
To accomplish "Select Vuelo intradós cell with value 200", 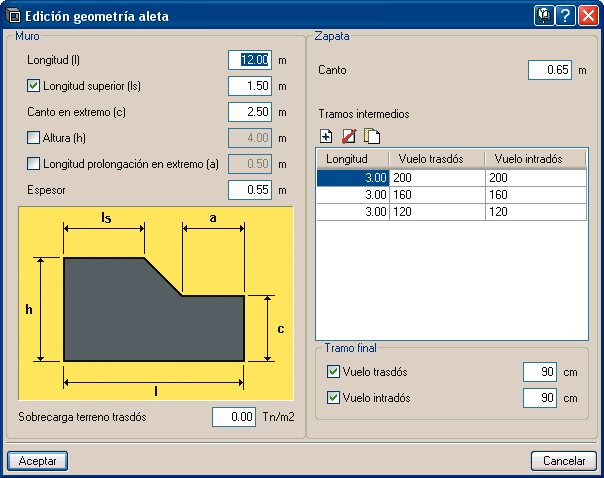I will click(536, 178).
